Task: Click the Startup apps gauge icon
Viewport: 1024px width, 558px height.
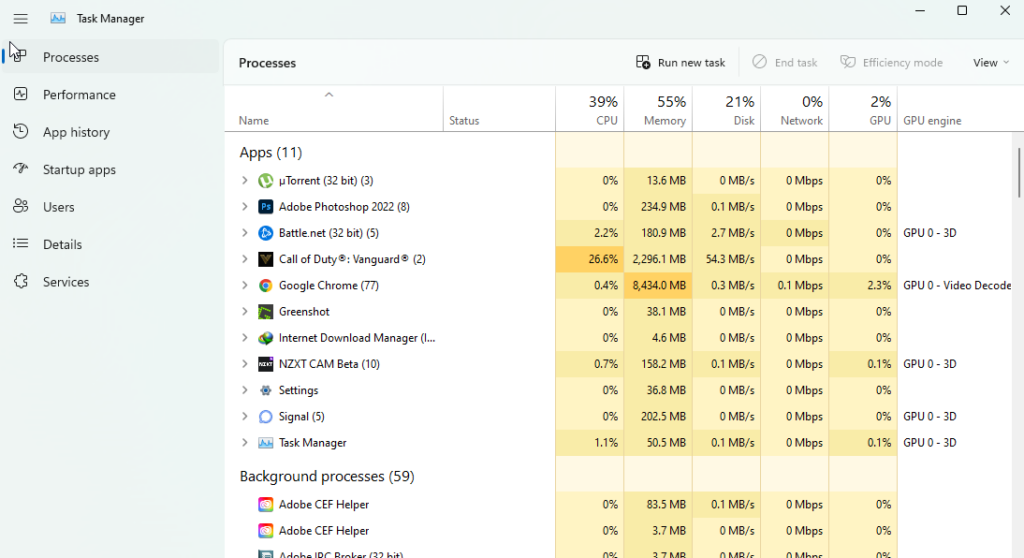Action: pyautogui.click(x=21, y=169)
